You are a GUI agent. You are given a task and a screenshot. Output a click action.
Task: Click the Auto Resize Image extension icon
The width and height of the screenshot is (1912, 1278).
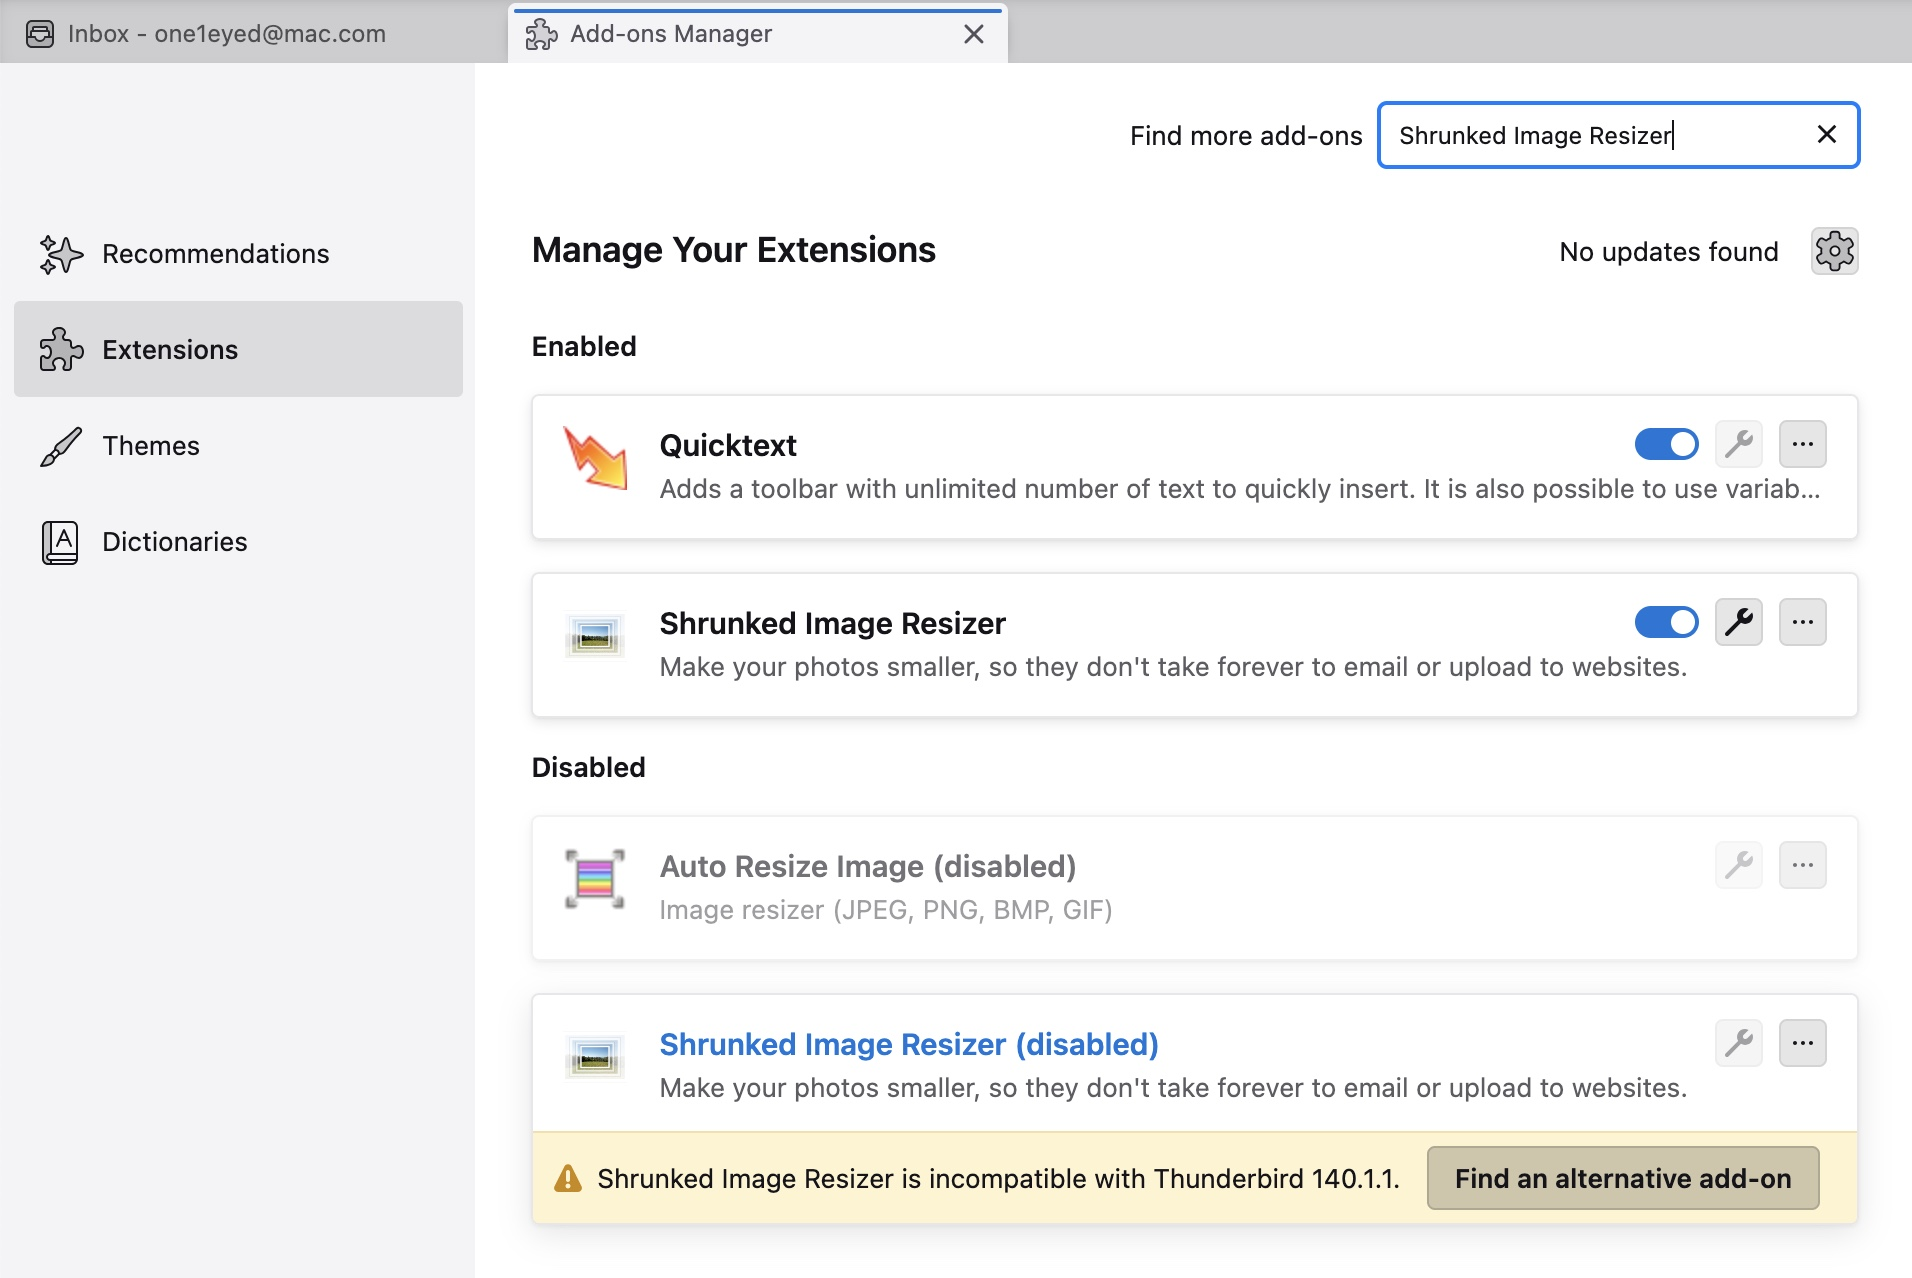click(x=595, y=879)
